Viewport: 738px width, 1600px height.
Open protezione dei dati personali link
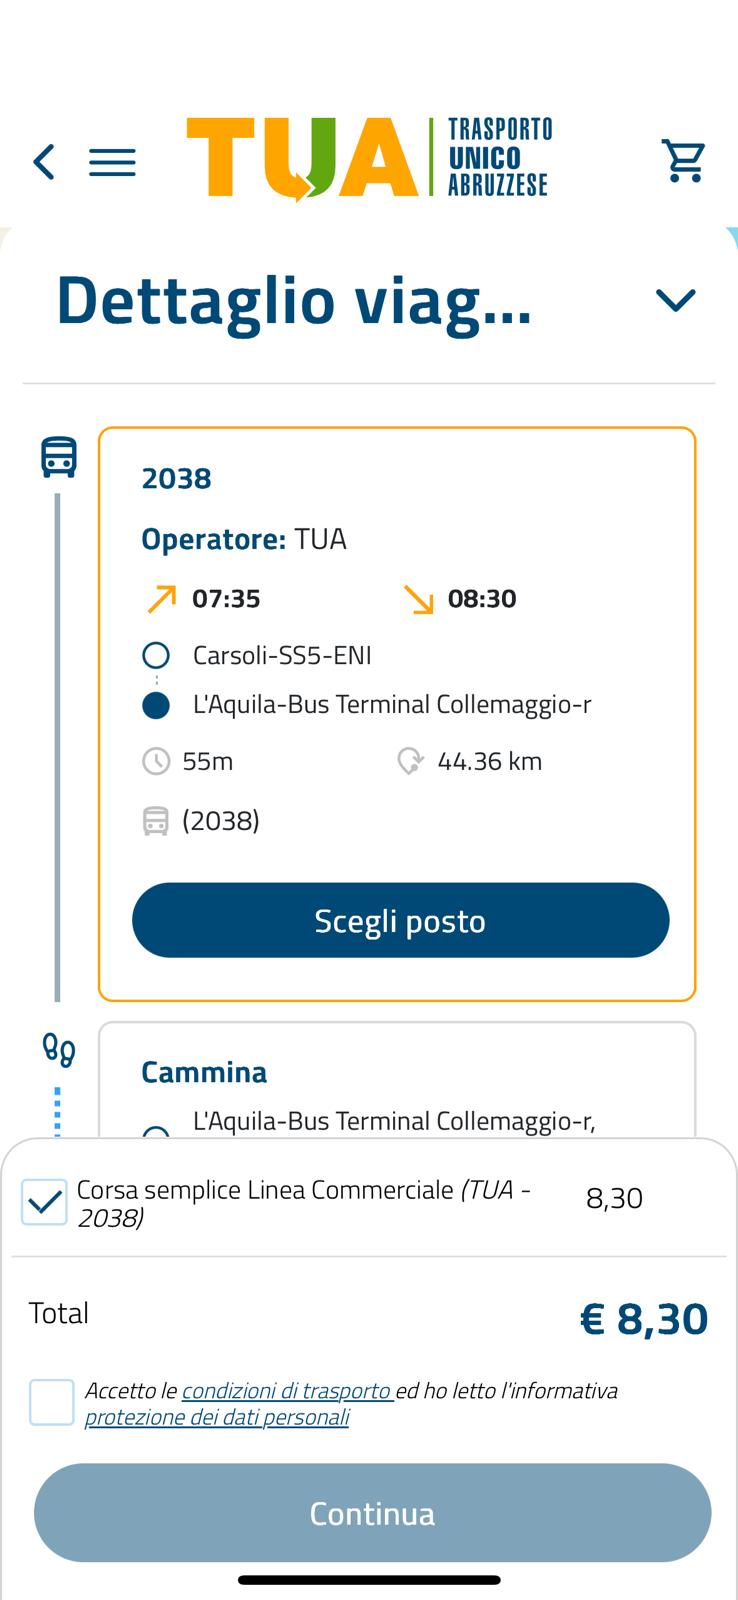click(x=217, y=1418)
